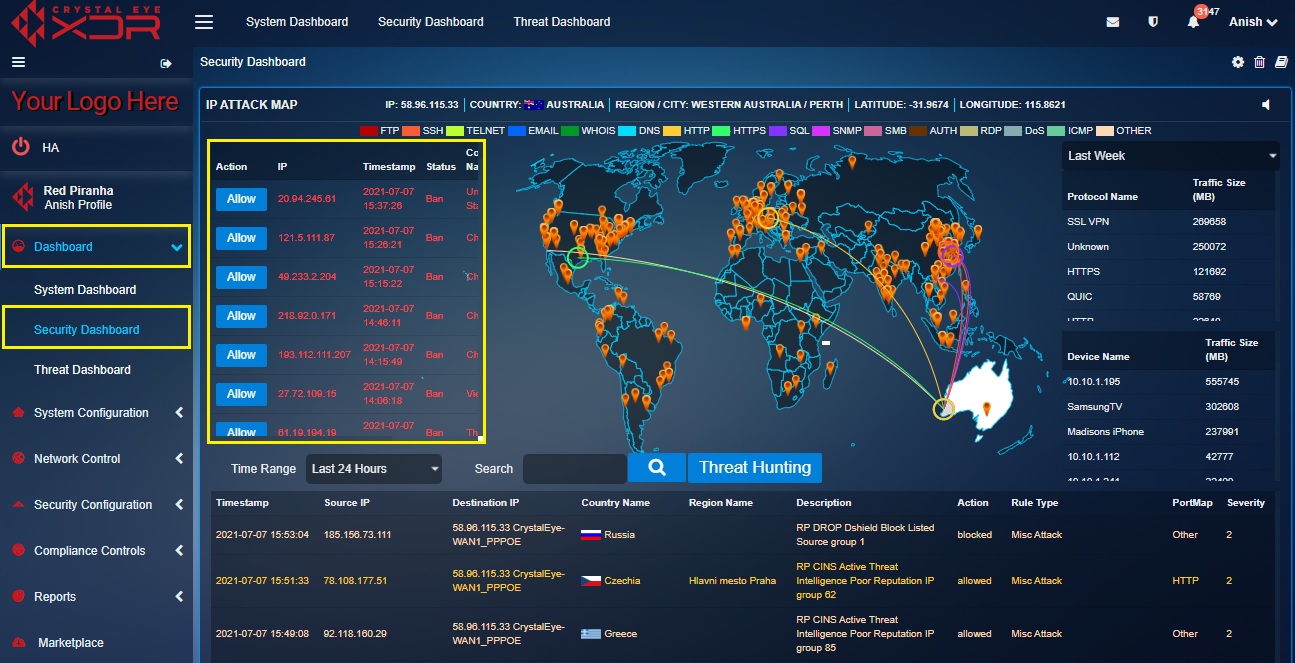Expand Reports submenu
This screenshot has height=663, width=1295.
point(179,597)
